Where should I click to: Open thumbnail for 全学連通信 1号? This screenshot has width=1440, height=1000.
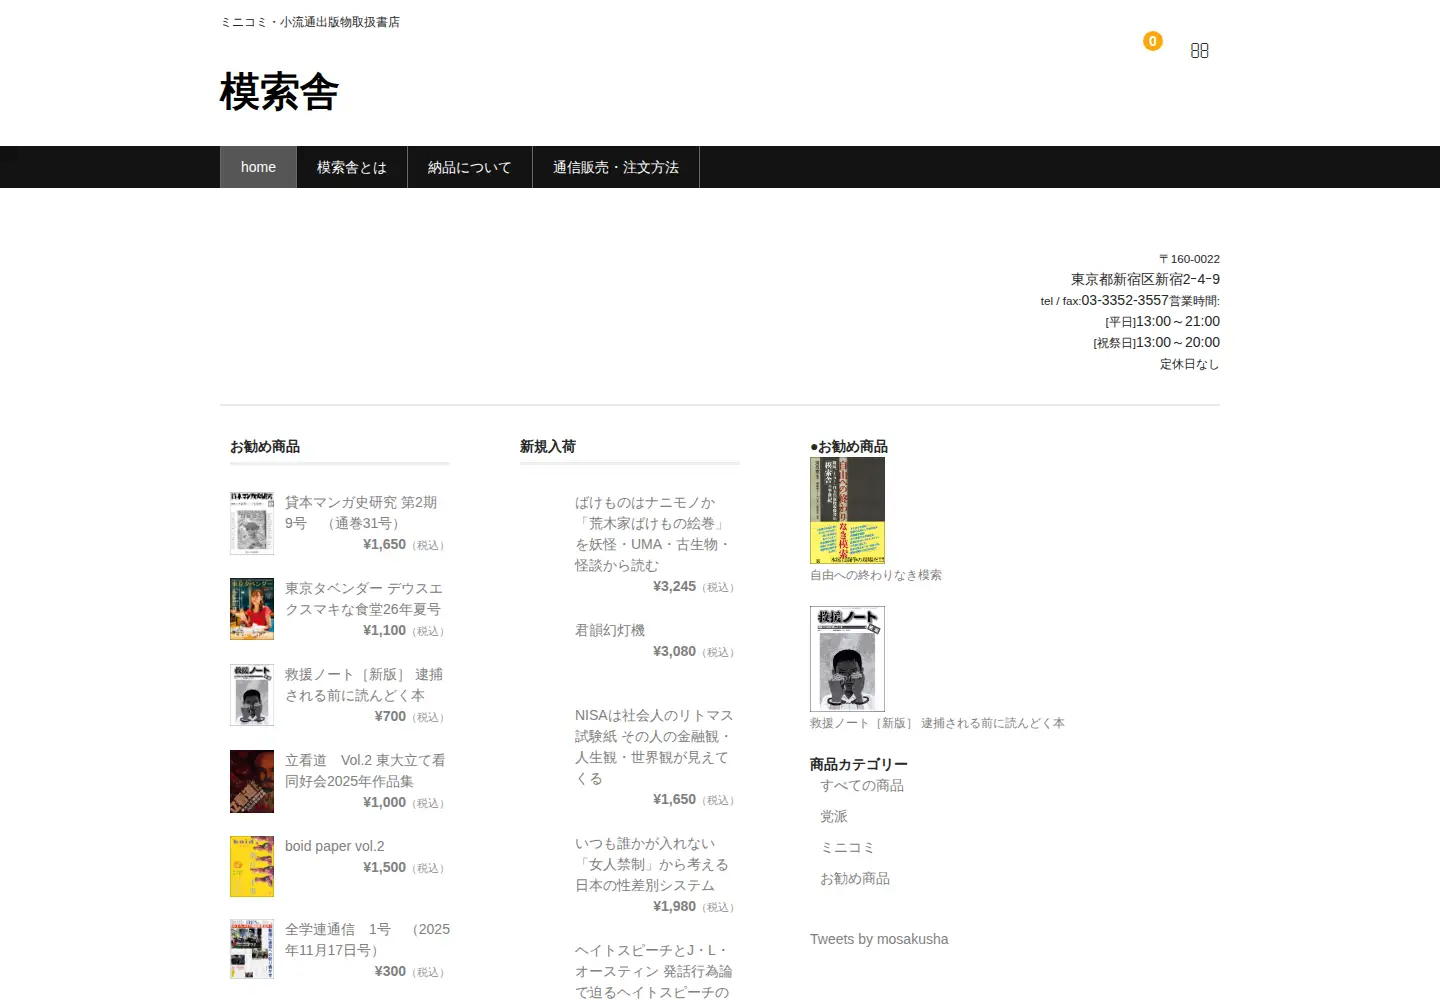click(x=252, y=949)
